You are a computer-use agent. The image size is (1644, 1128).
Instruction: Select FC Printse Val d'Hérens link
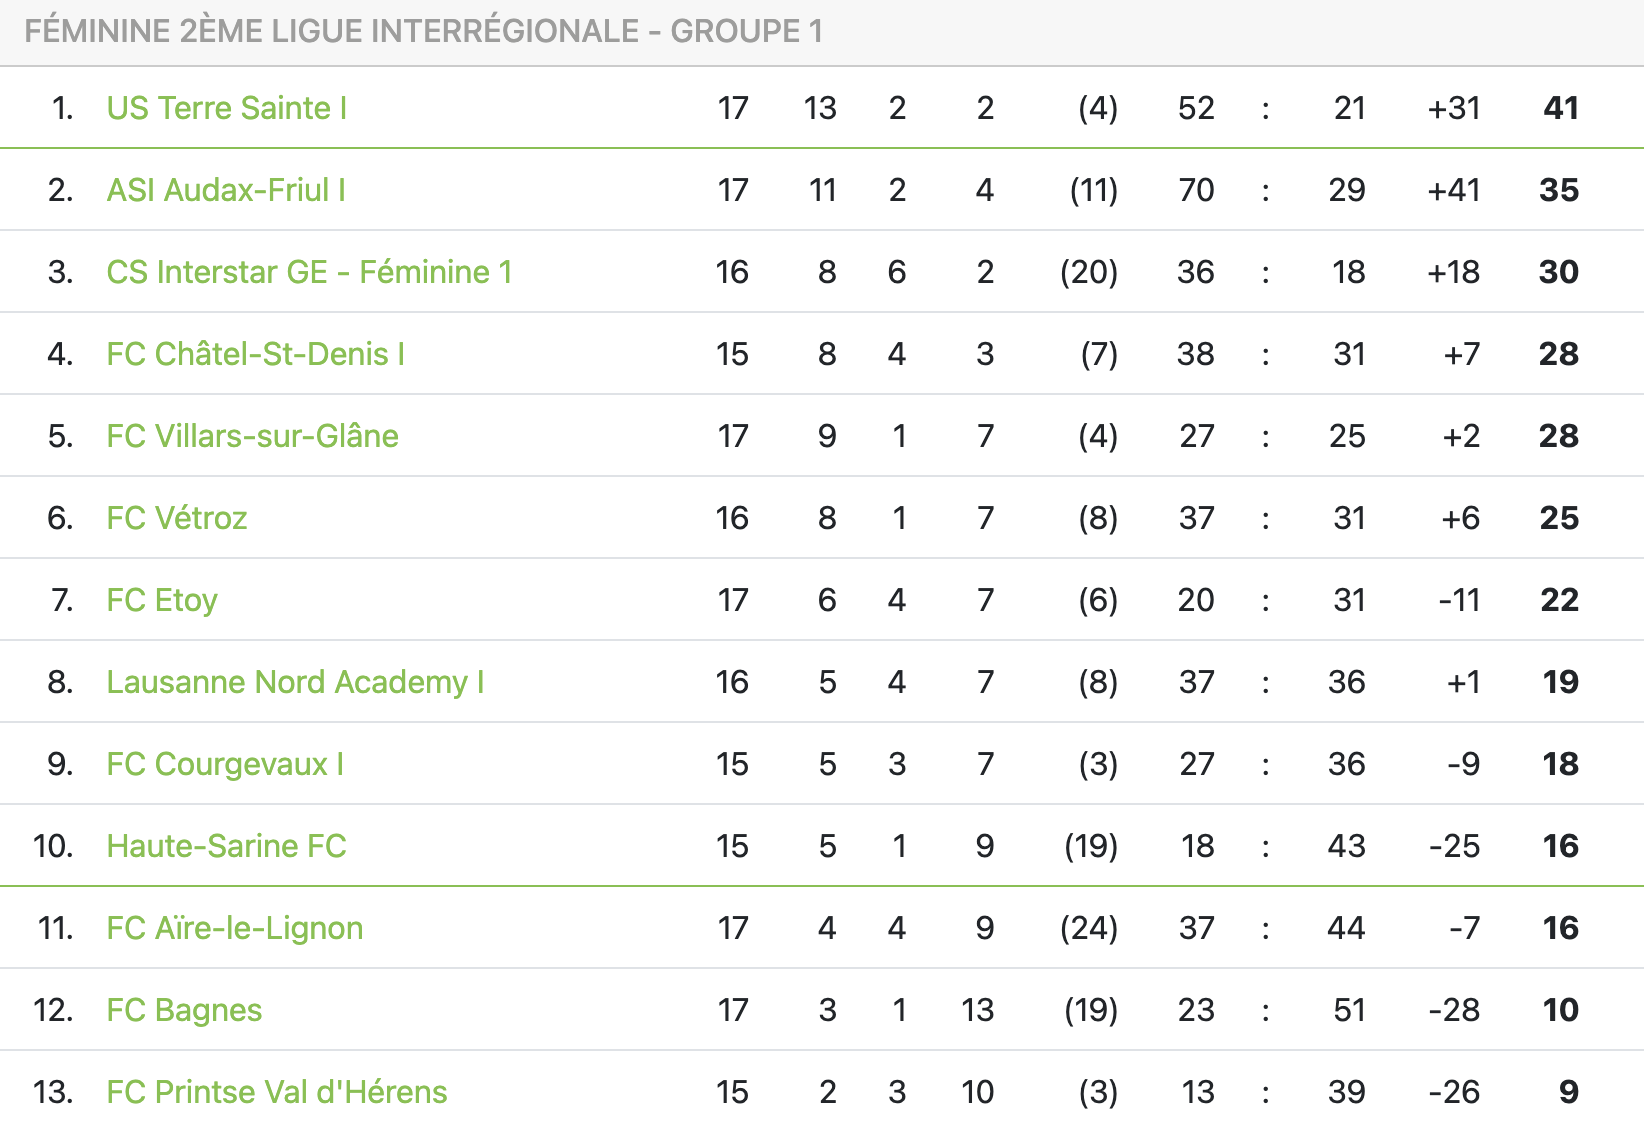277,1092
